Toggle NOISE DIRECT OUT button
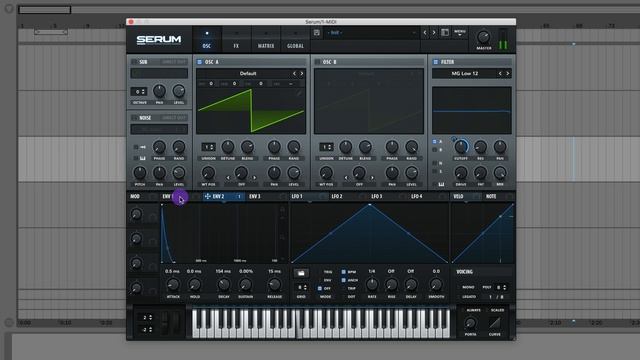Screen dimensions: 640x360 (x=174, y=118)
